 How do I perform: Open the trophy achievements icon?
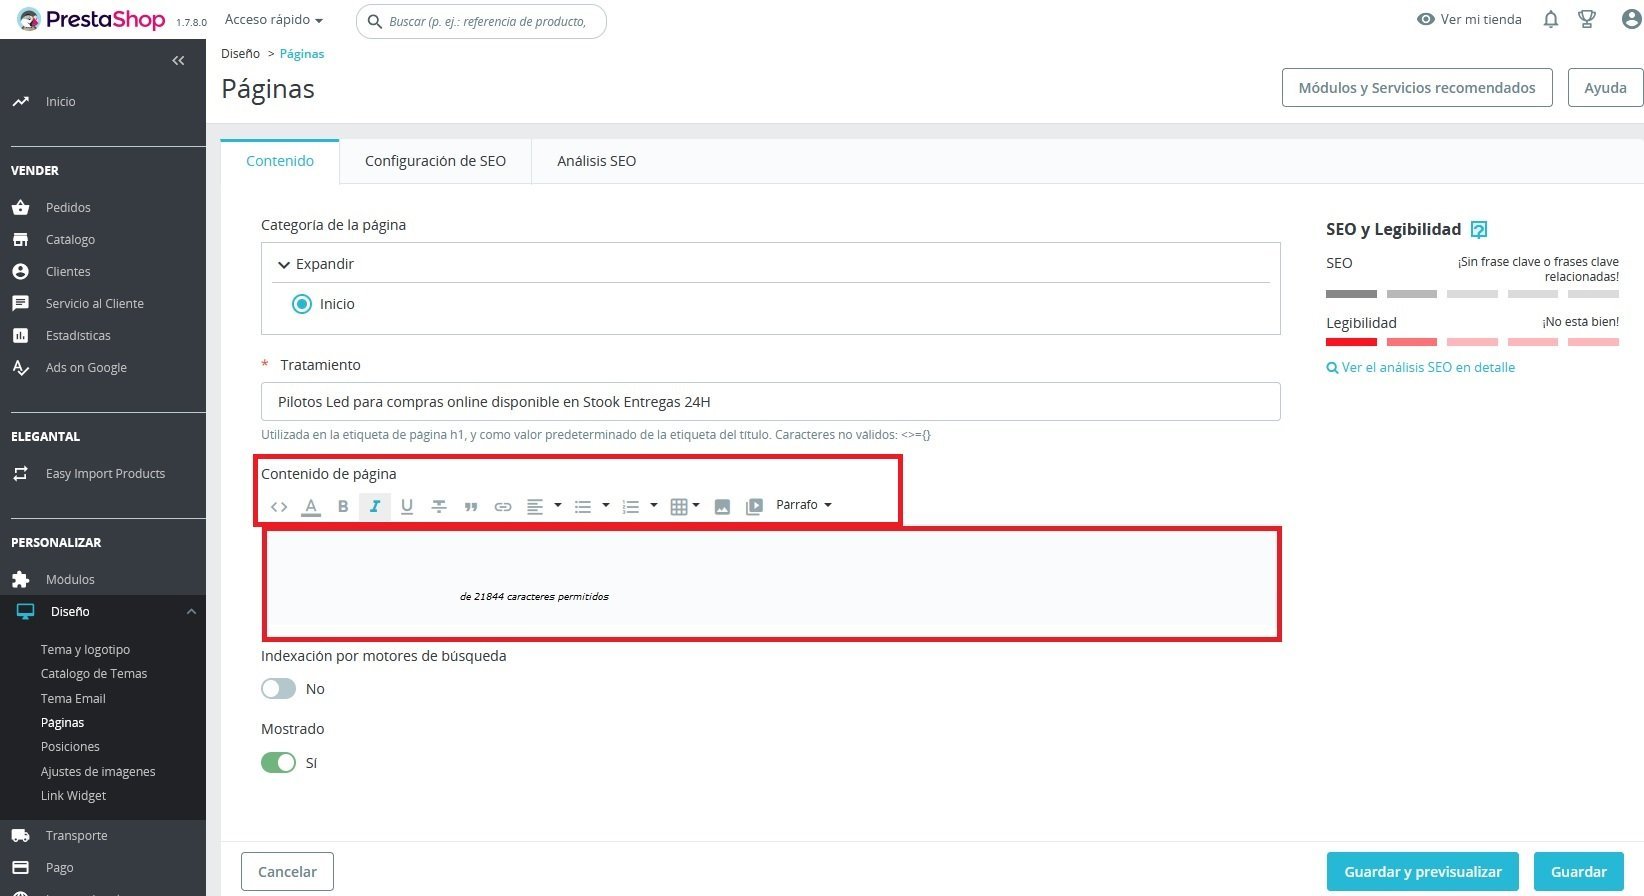tap(1587, 19)
